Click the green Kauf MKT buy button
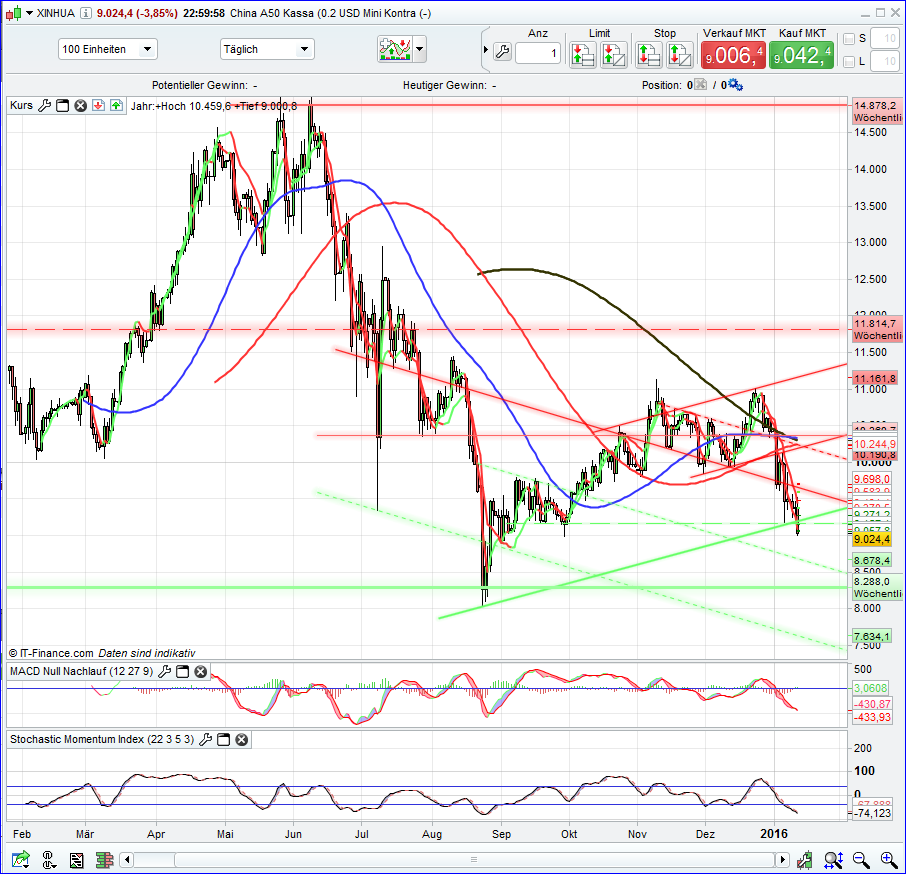Image resolution: width=906 pixels, height=874 pixels. [x=801, y=54]
